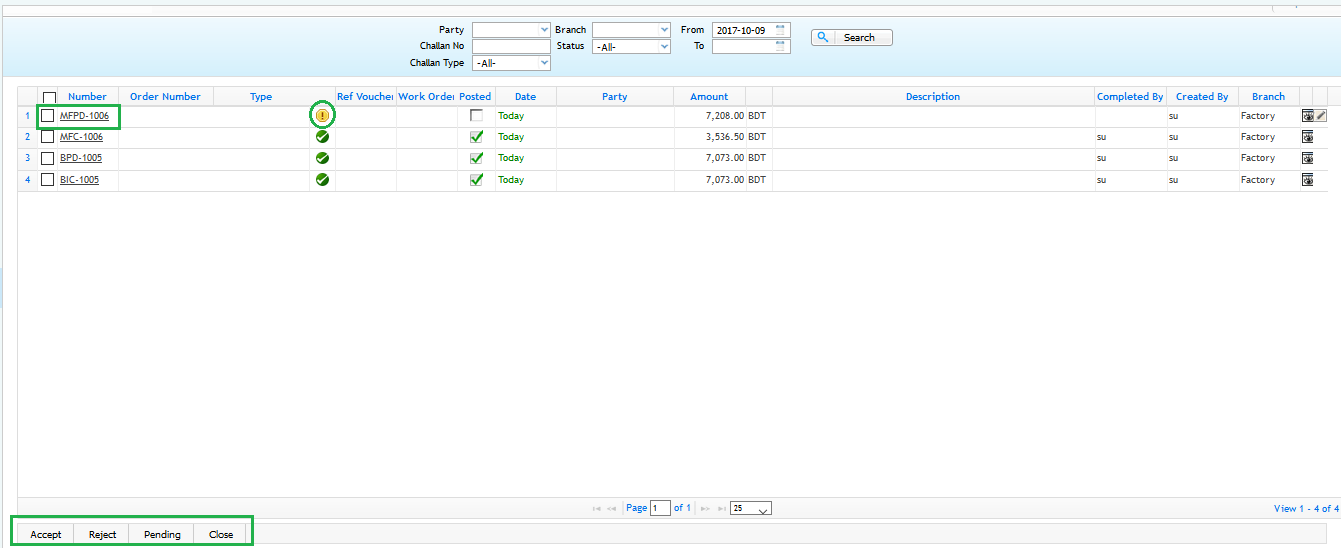Expand the Party dropdown

511,30
